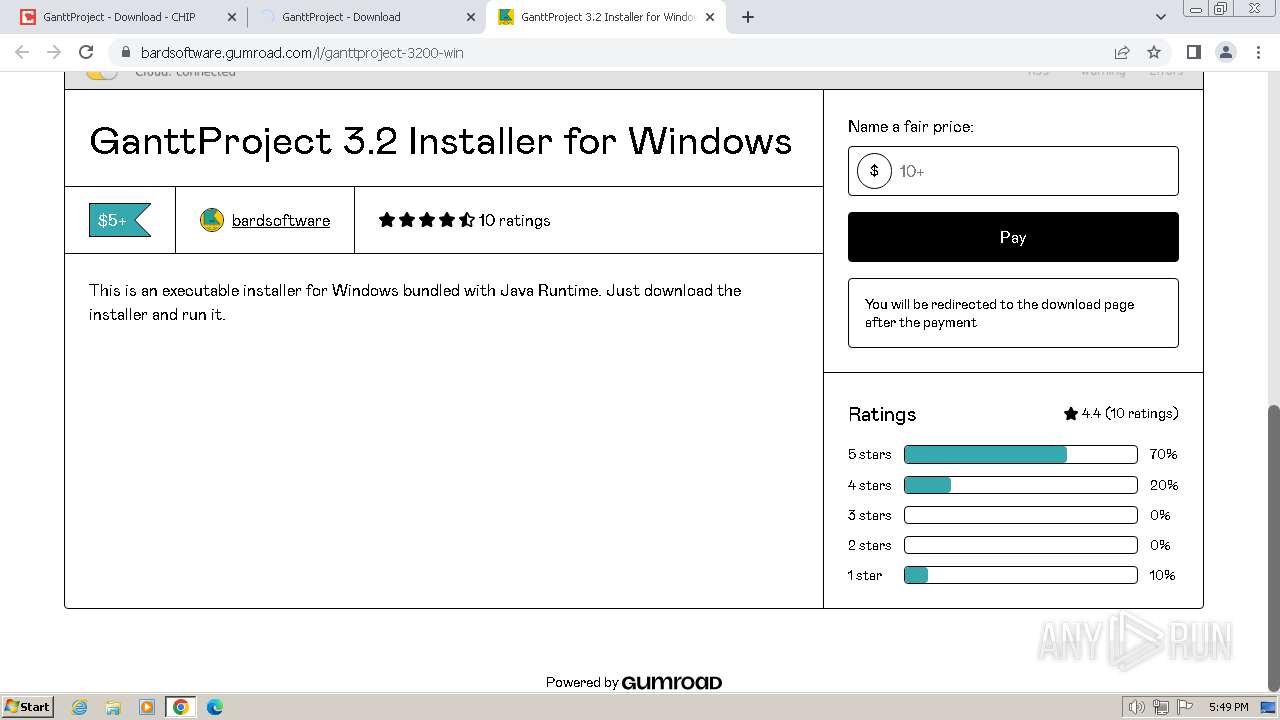Click the network tray icon
Image resolution: width=1280 pixels, height=720 pixels.
(x=1161, y=707)
